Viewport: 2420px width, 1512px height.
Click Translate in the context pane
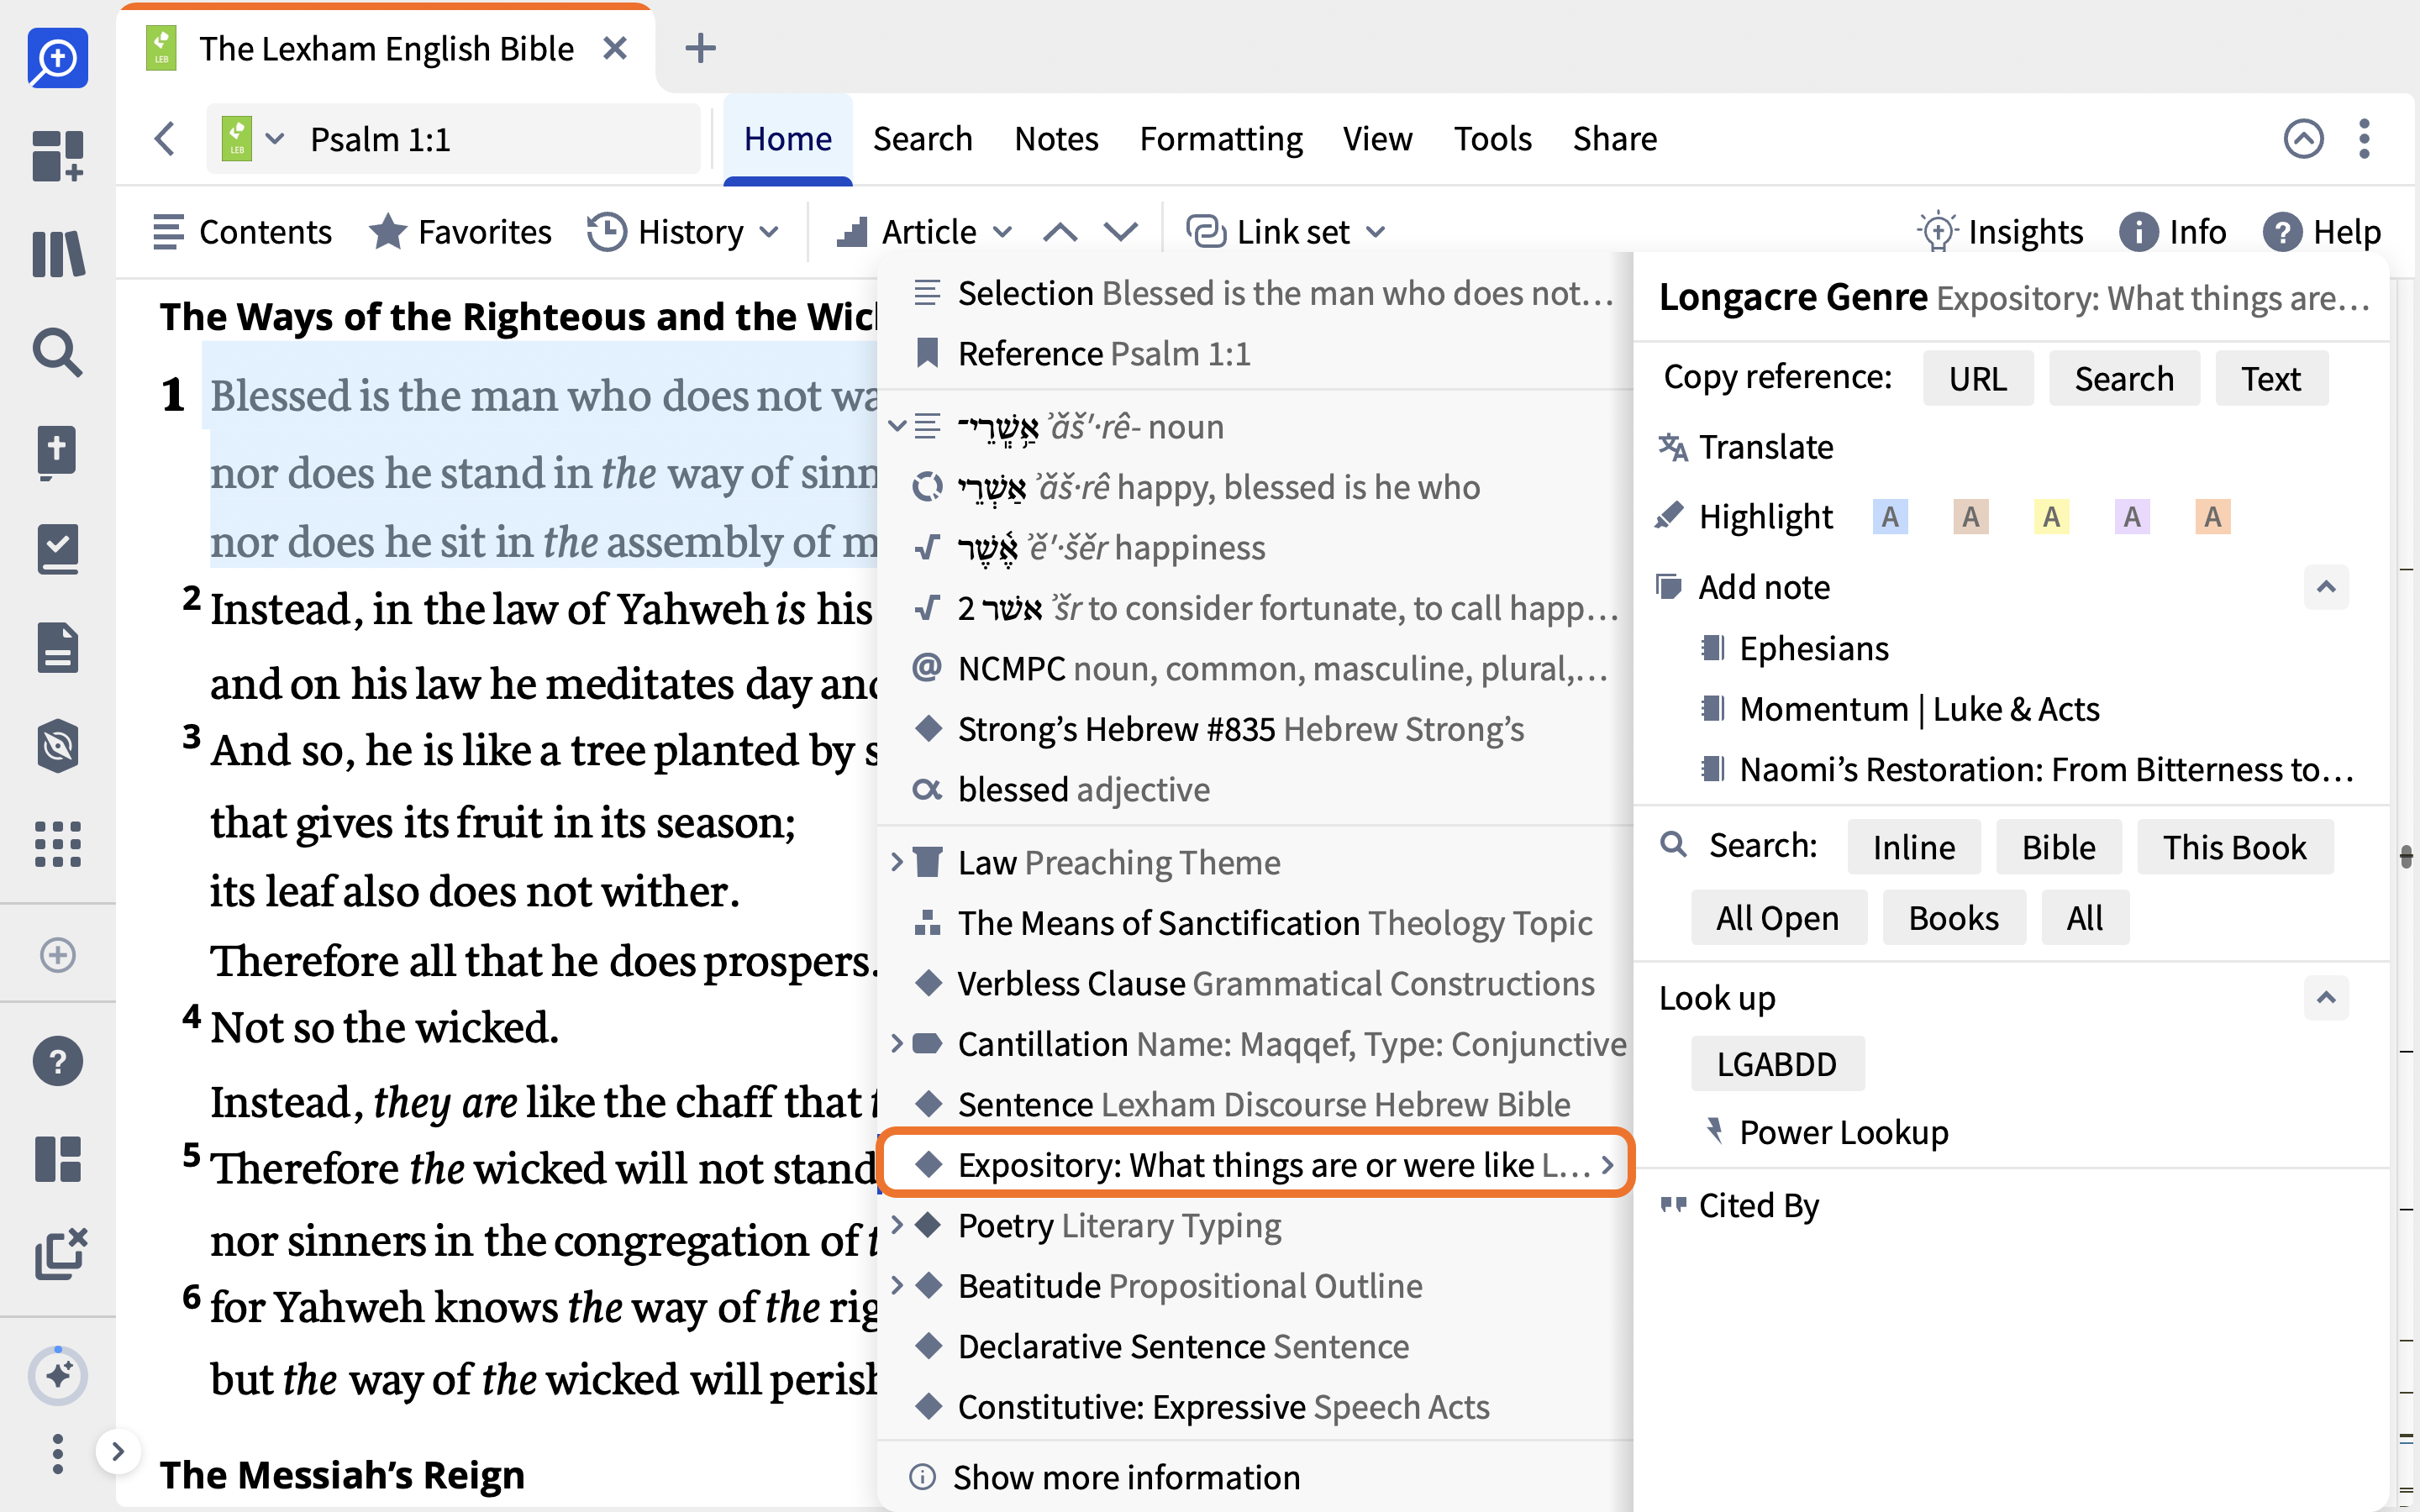tap(1746, 446)
